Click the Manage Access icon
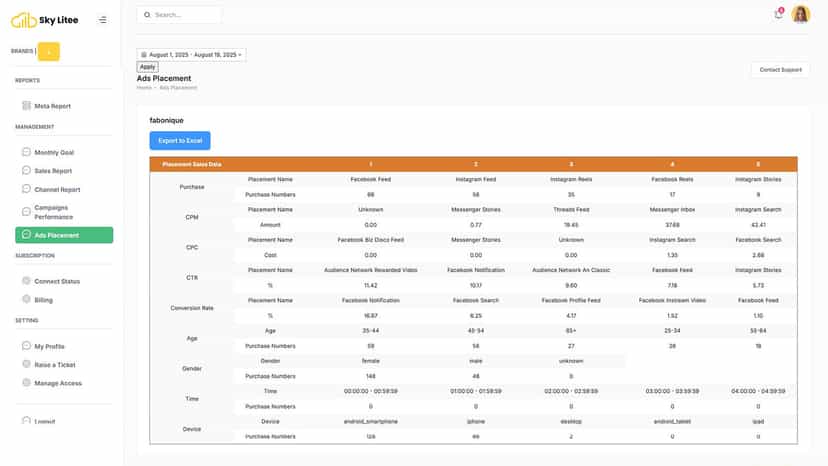 click(x=26, y=383)
